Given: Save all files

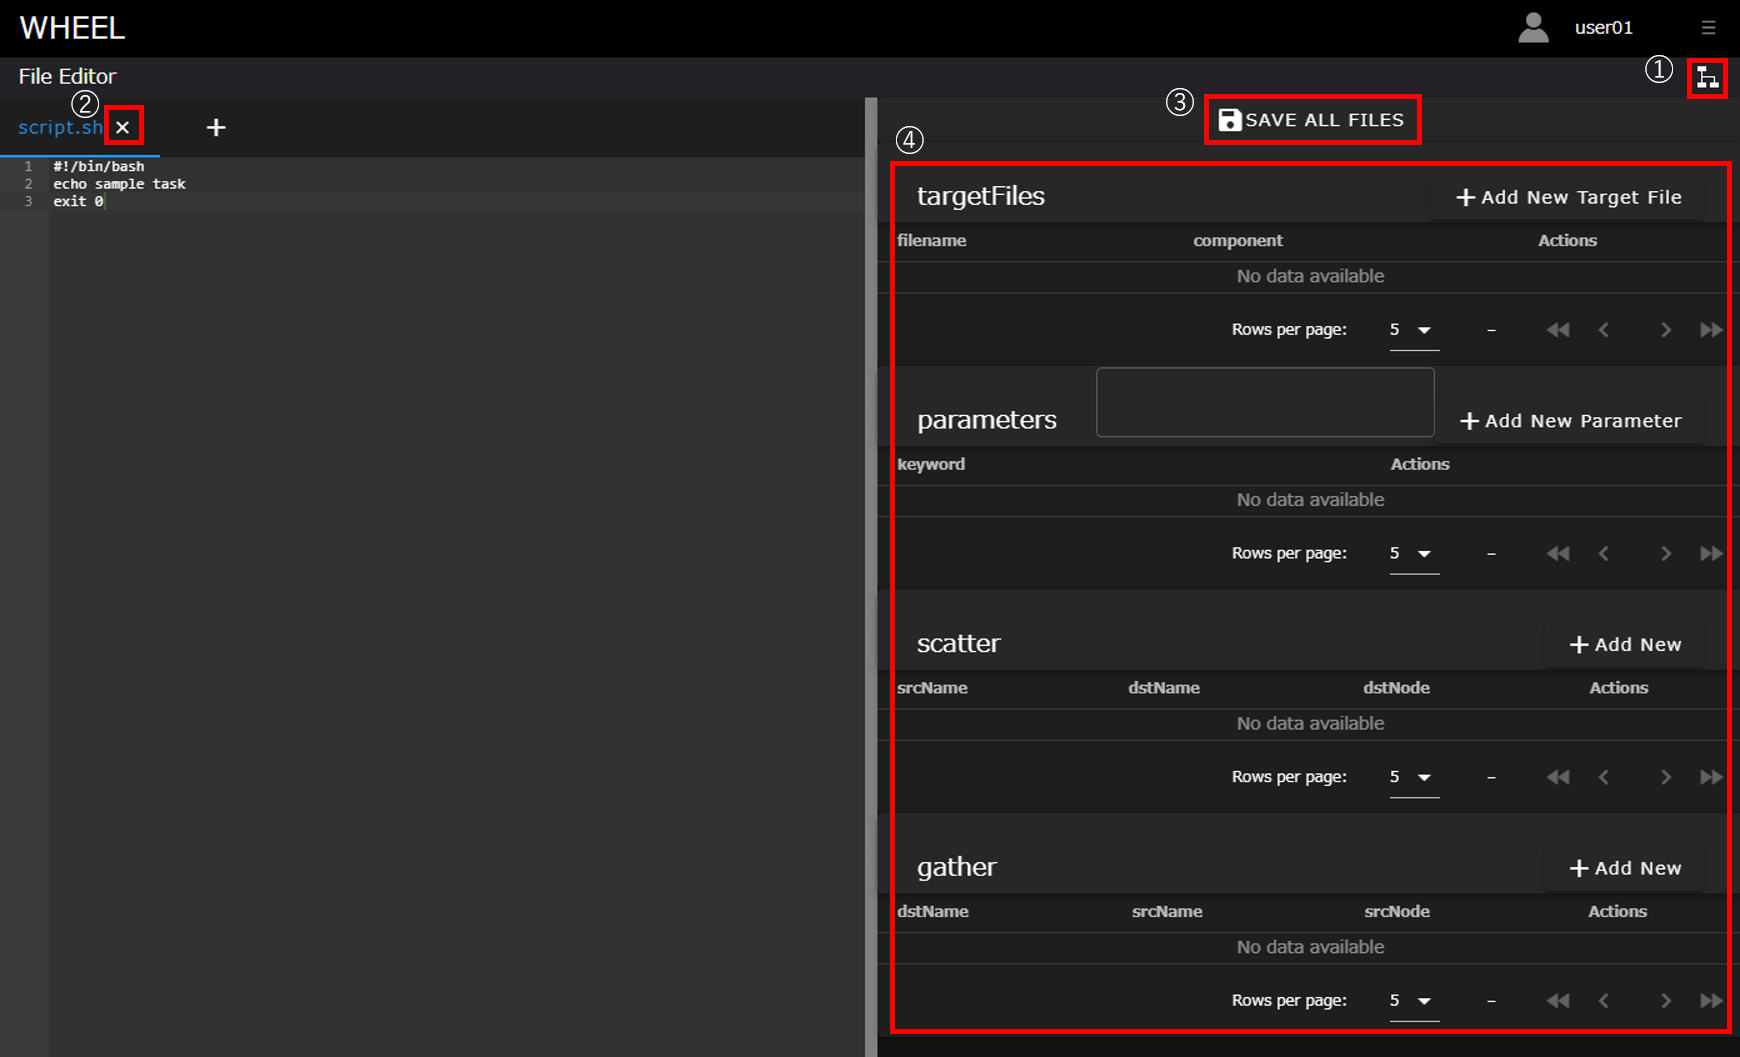Looking at the screenshot, I should coord(1312,120).
